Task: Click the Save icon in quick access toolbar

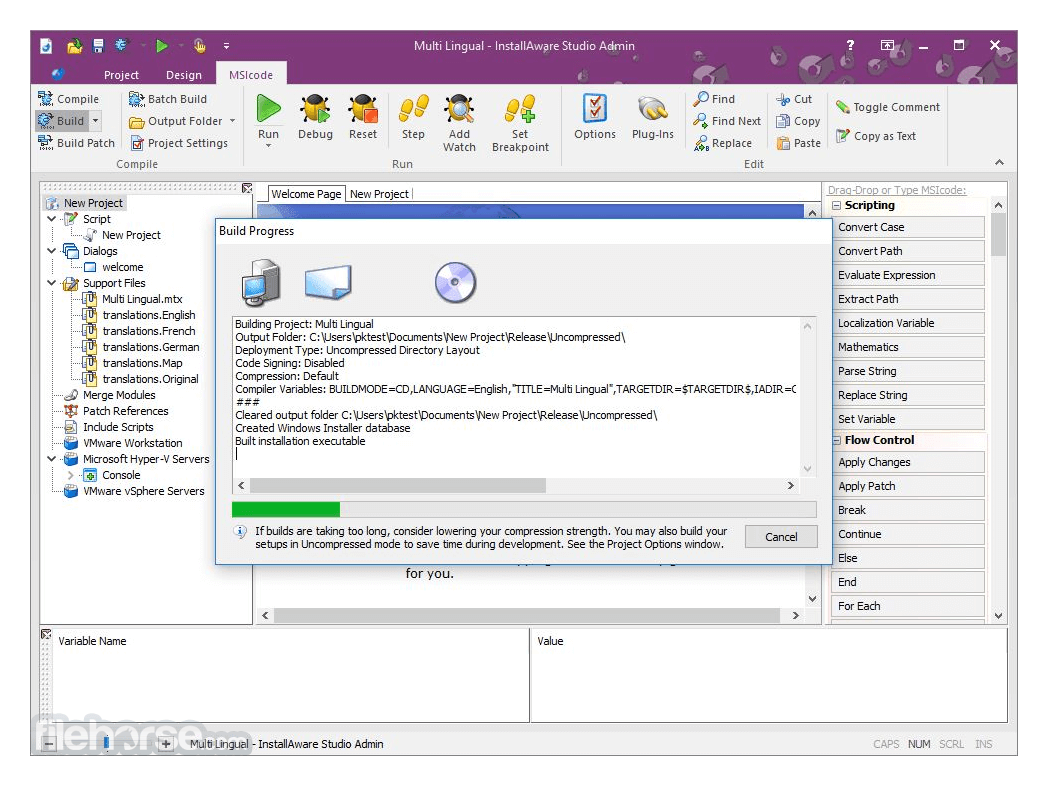Action: 98,45
